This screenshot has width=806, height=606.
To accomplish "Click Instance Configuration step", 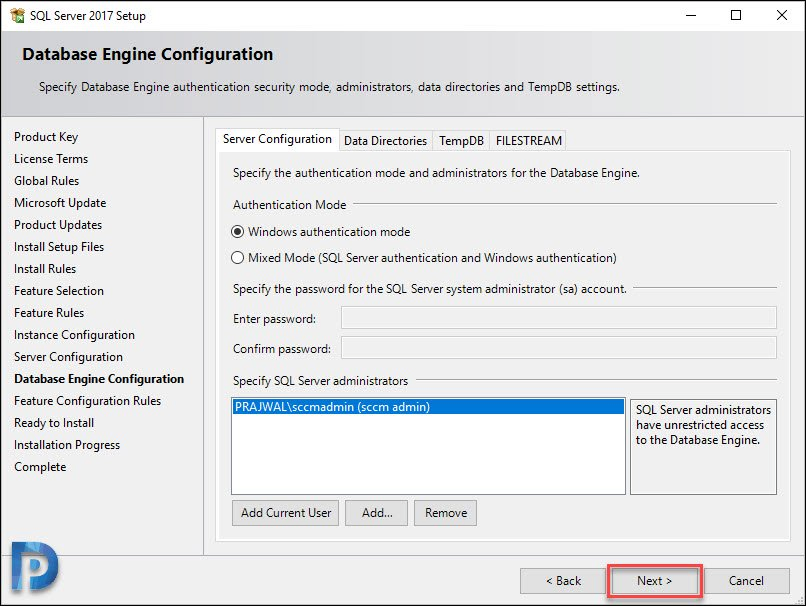I will 75,335.
